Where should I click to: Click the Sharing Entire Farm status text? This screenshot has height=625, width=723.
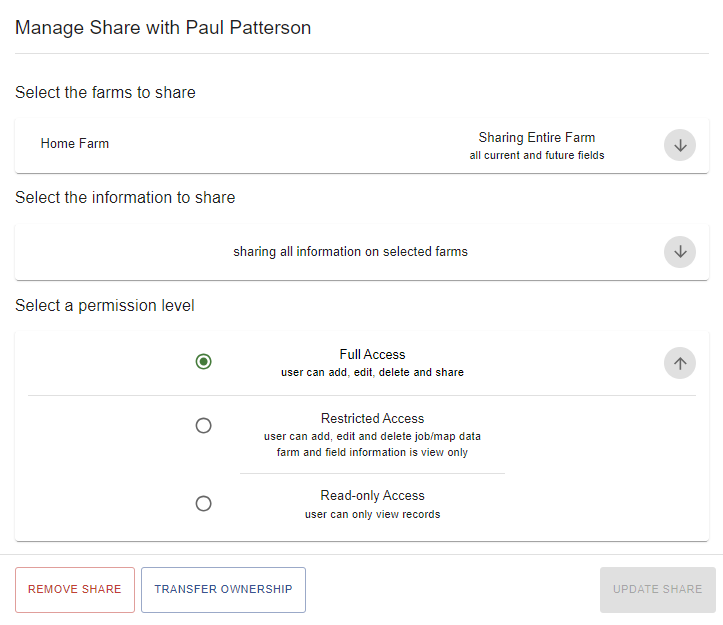[x=537, y=137]
